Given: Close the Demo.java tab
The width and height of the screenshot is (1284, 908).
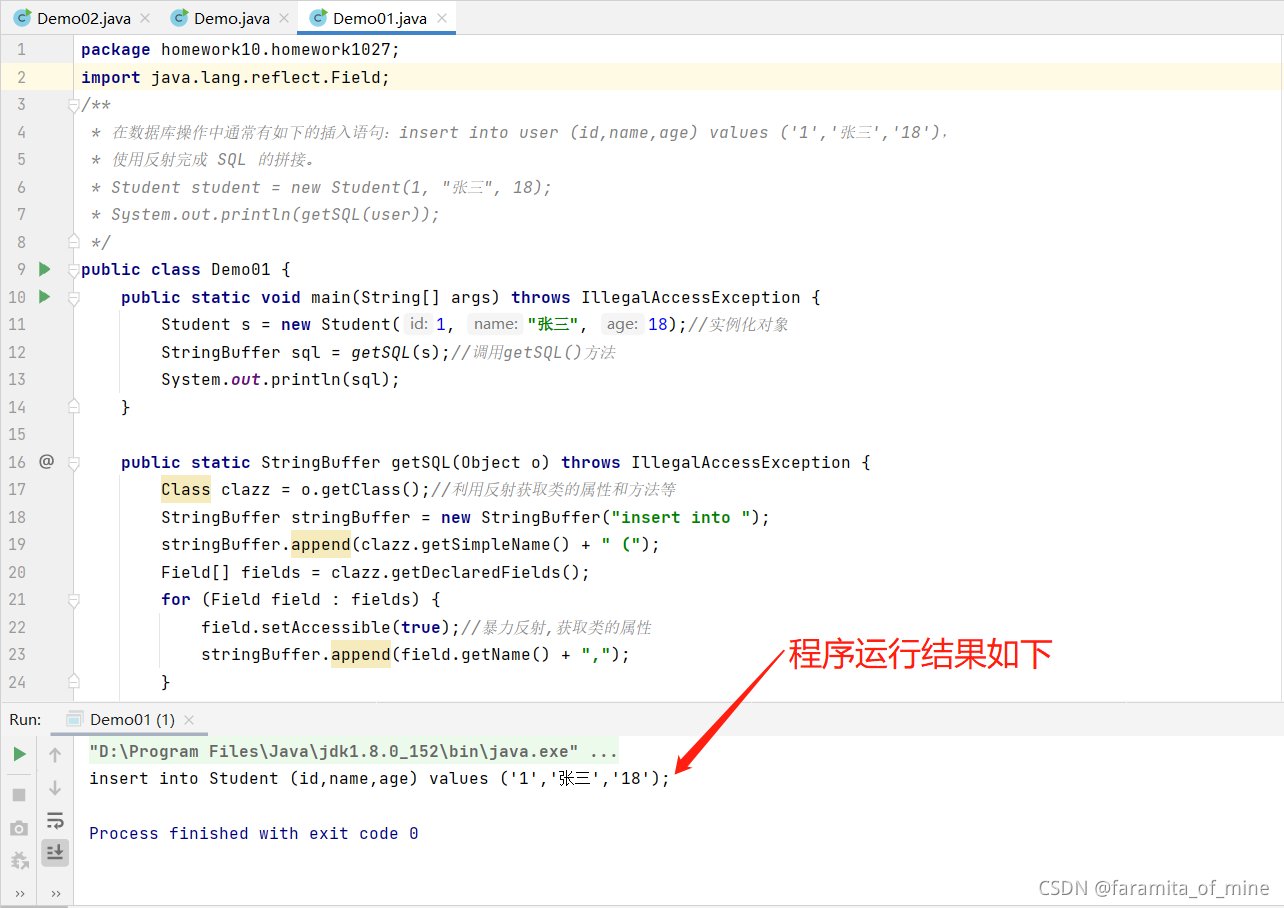Looking at the screenshot, I should tap(283, 19).
